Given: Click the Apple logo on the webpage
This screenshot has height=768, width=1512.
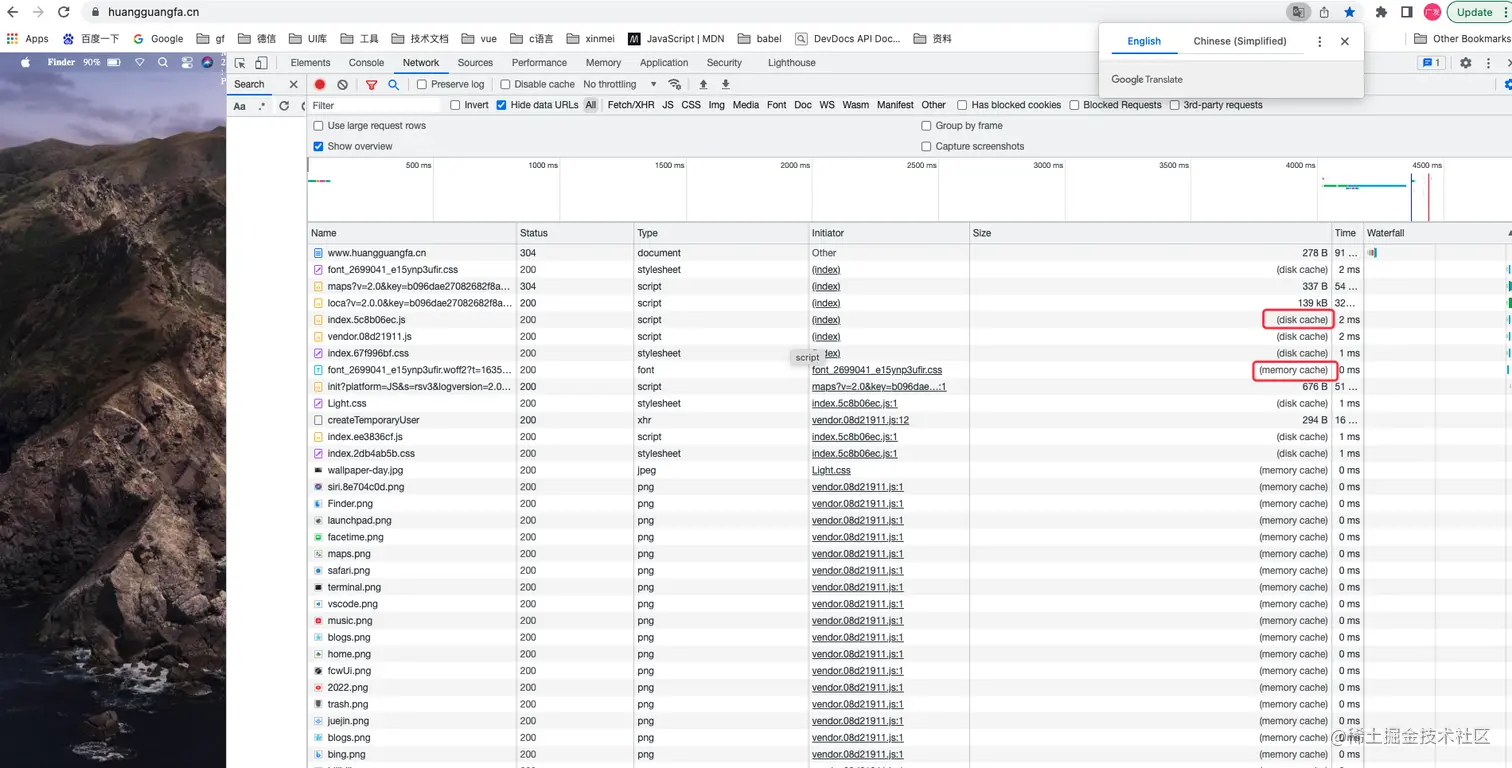Looking at the screenshot, I should point(26,62).
